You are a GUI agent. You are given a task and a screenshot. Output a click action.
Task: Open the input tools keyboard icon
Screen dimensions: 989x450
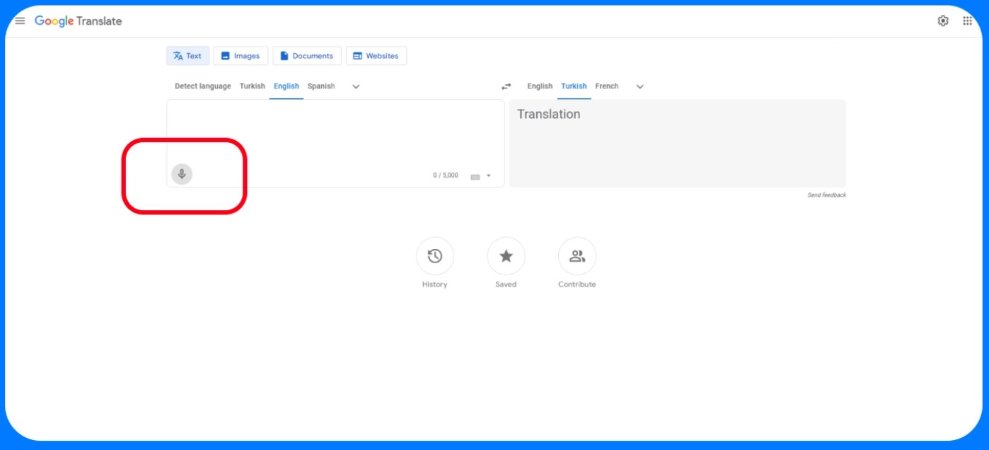475,177
